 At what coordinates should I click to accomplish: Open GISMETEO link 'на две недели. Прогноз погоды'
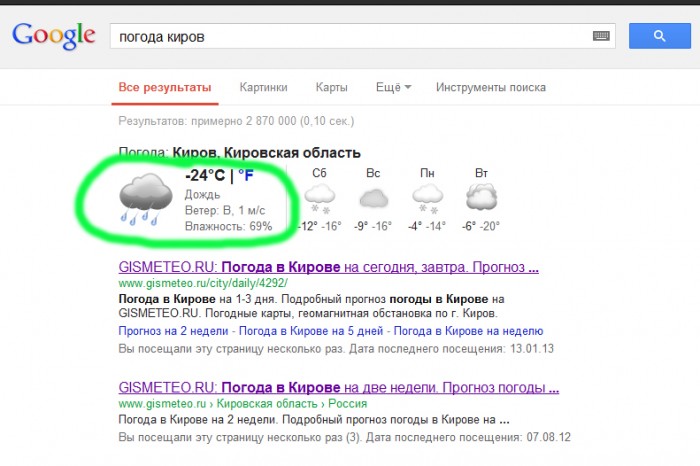338,387
